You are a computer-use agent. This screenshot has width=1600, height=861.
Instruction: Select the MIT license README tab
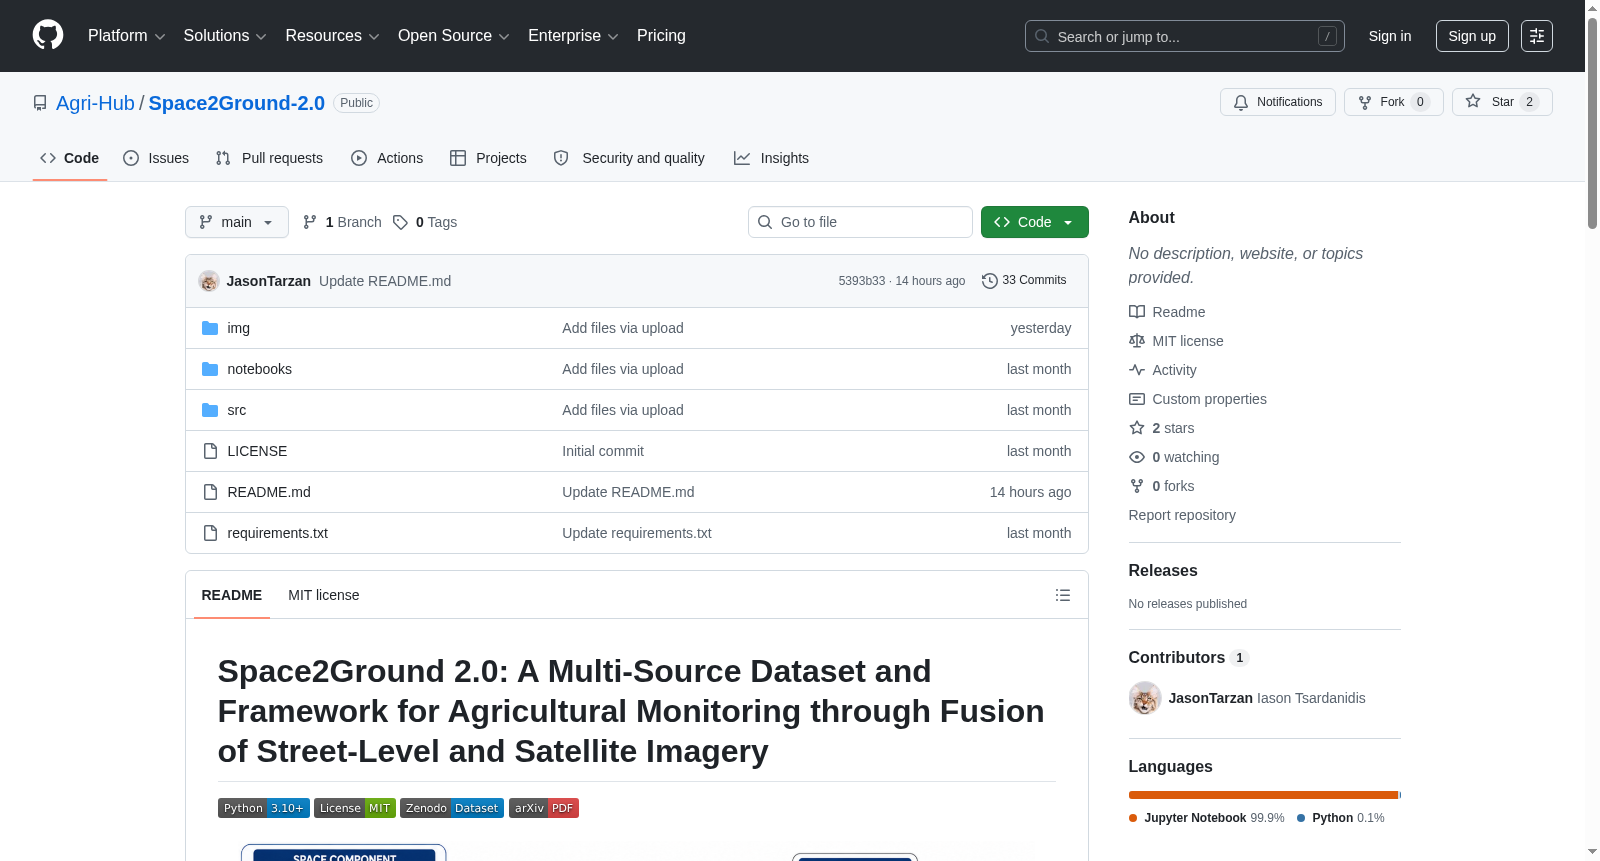[x=324, y=595]
